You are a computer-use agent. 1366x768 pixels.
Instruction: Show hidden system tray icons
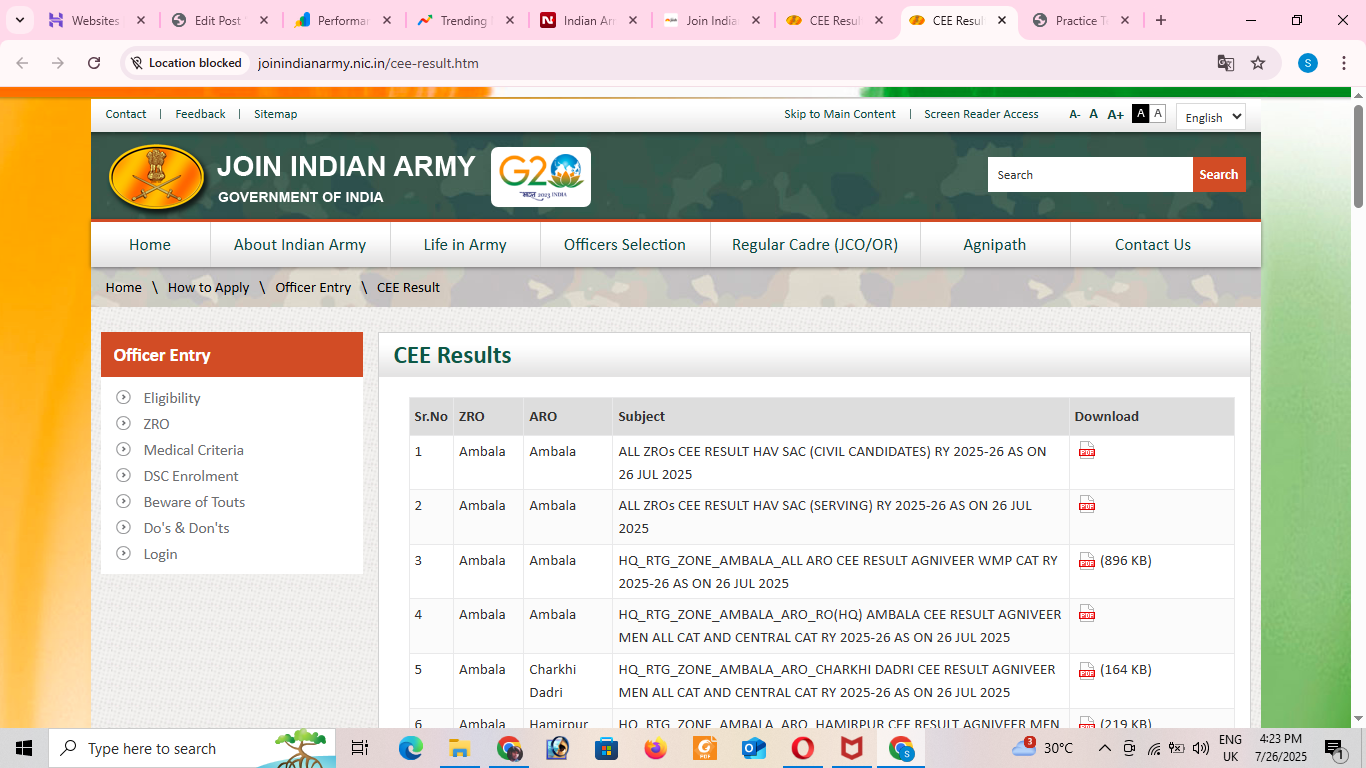coord(1104,748)
